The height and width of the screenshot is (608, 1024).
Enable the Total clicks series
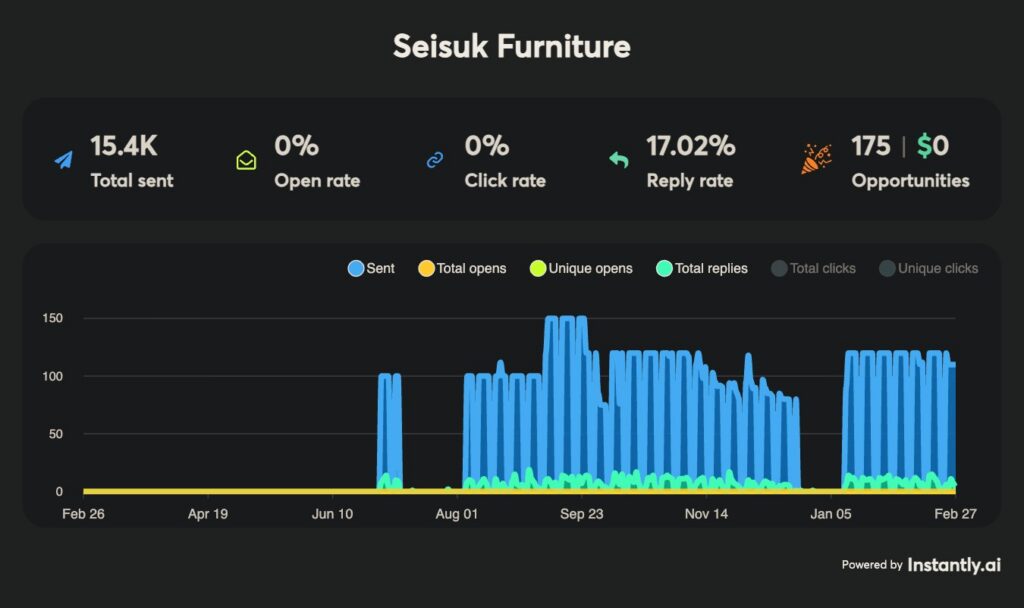pyautogui.click(x=813, y=268)
